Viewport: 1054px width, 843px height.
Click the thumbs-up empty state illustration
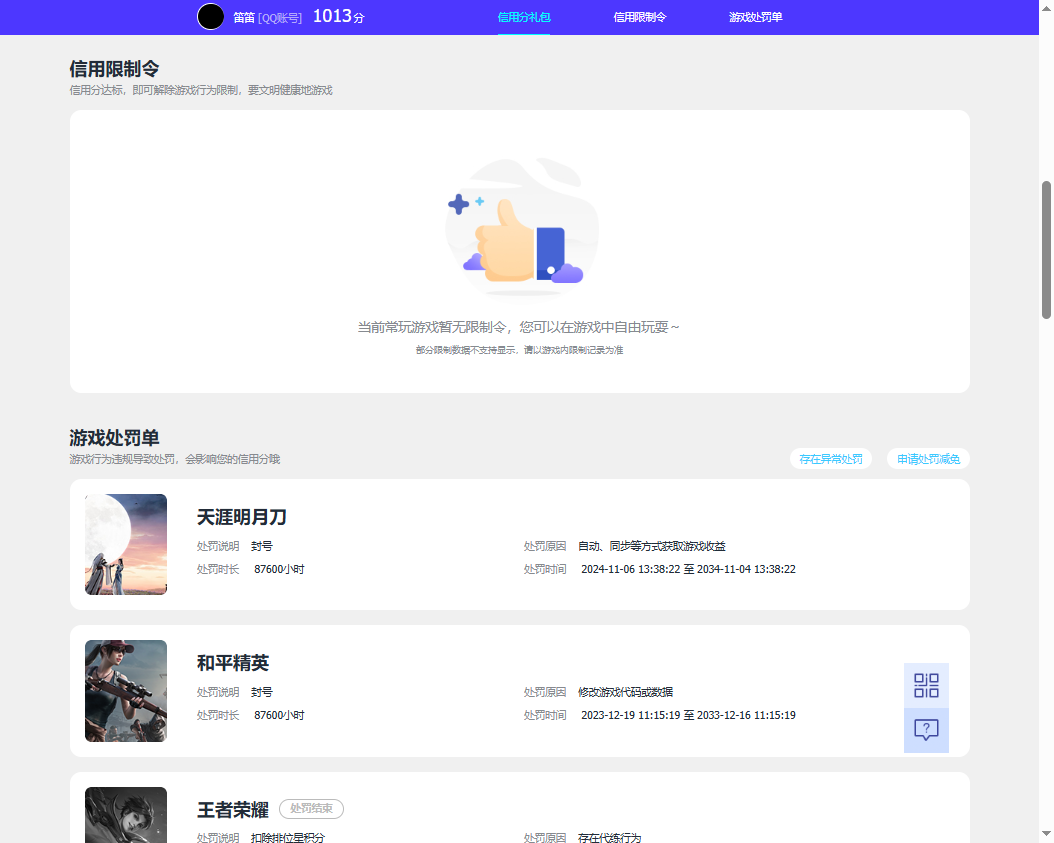tap(520, 227)
